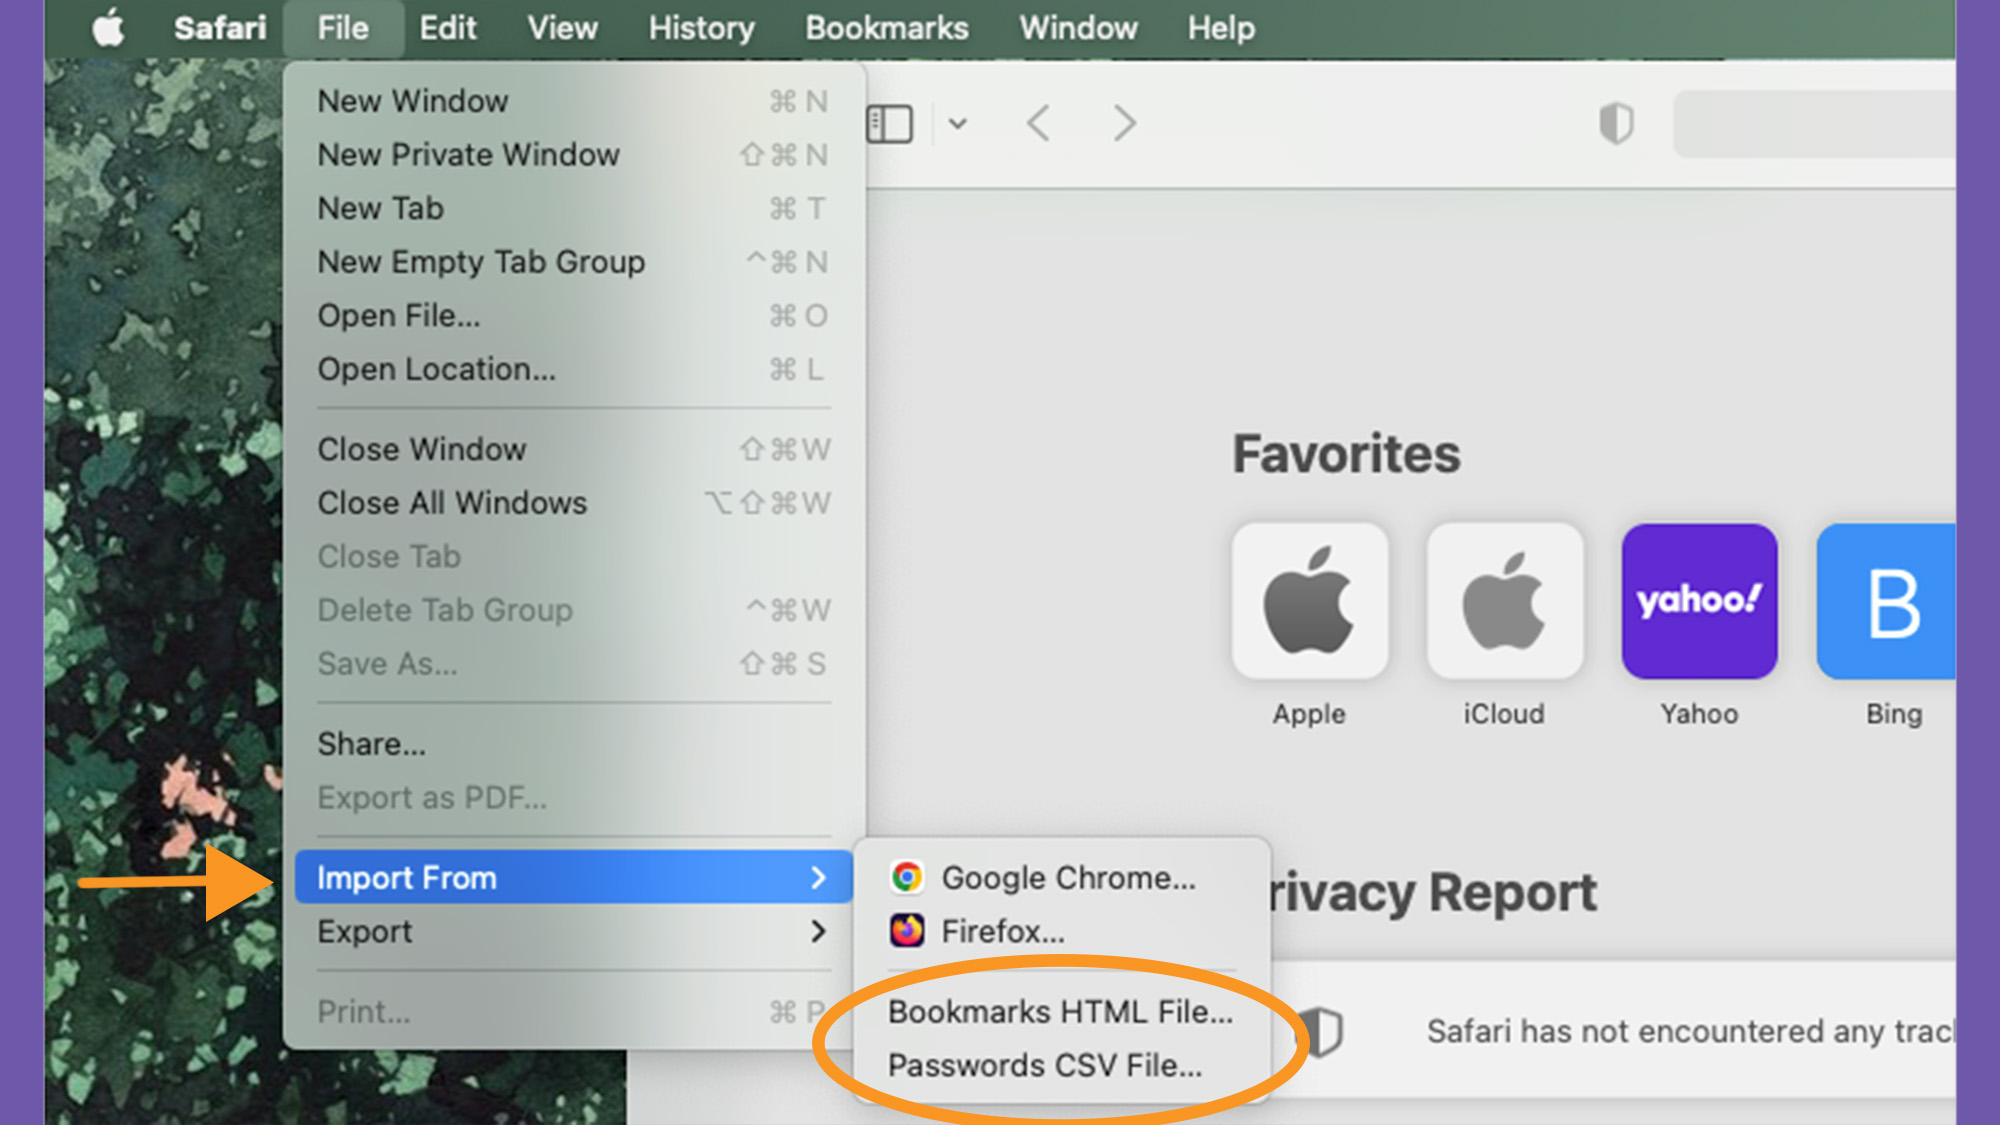
Task: Choose New Private Window
Action: [469, 155]
